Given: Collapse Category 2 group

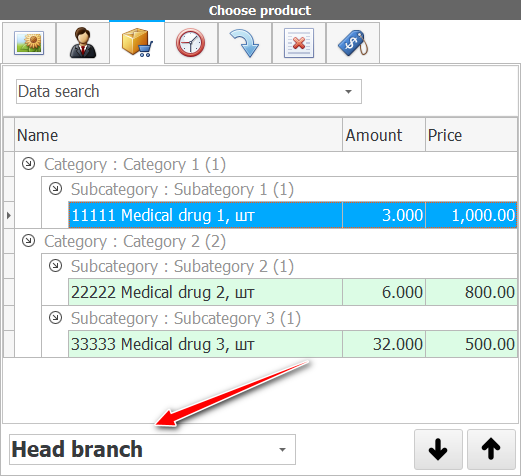Looking at the screenshot, I should pyautogui.click(x=28, y=241).
